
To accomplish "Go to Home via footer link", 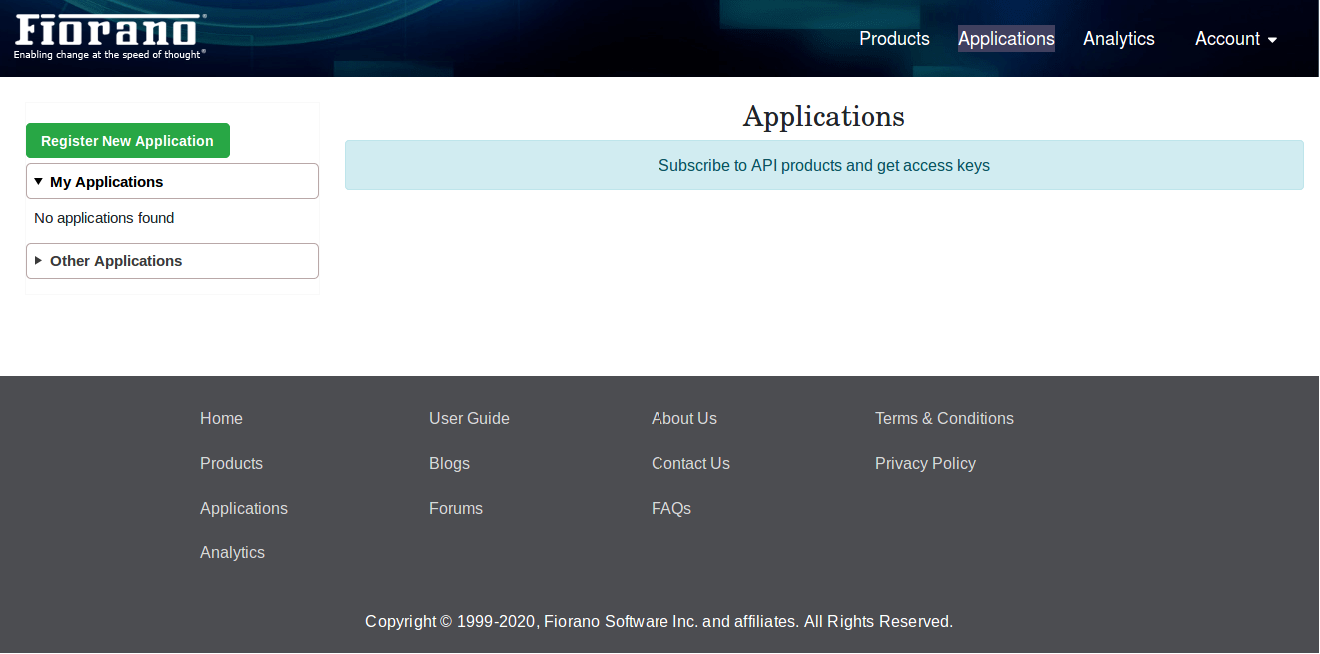I will (x=221, y=419).
